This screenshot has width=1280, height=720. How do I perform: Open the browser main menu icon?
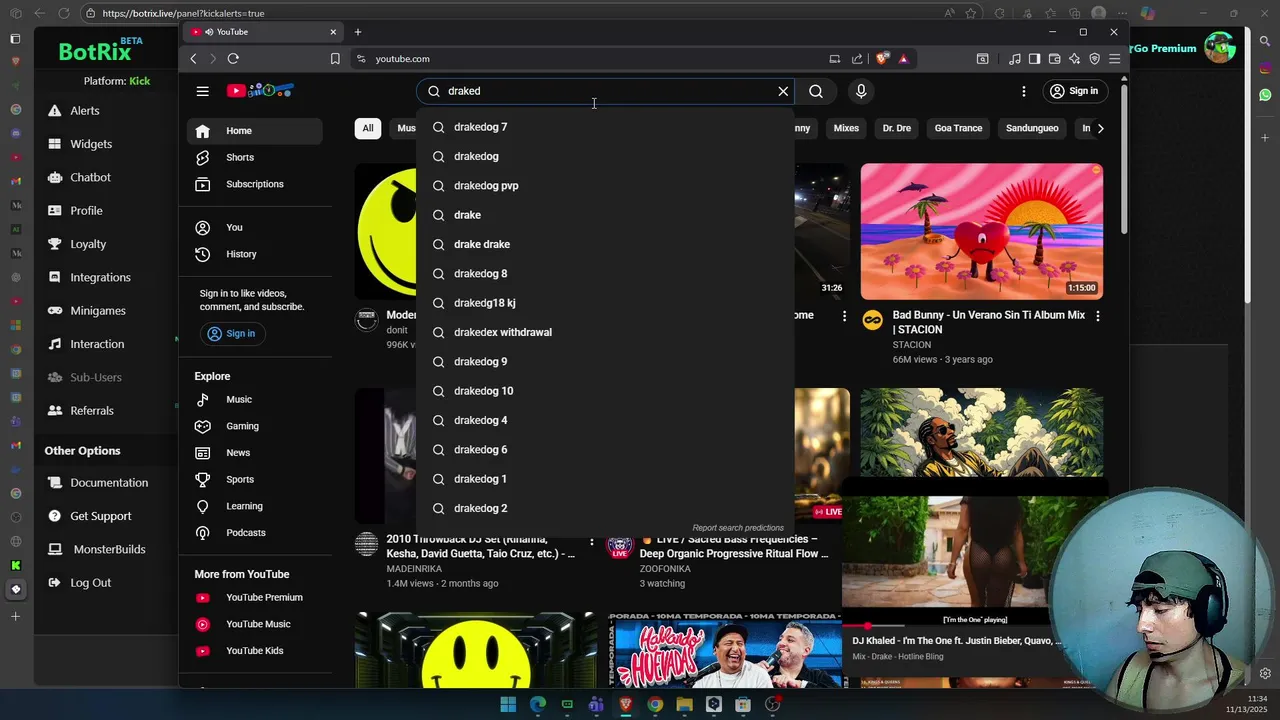(1114, 59)
